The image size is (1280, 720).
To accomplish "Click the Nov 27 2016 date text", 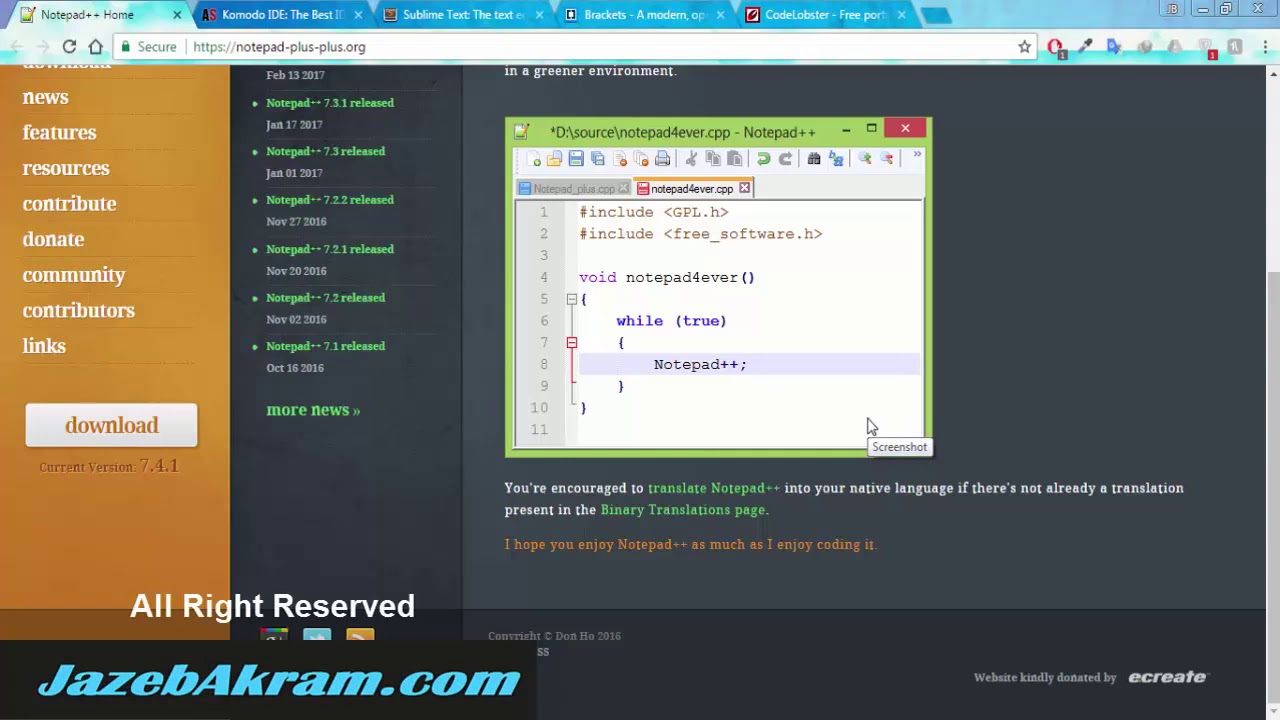I will pyautogui.click(x=296, y=222).
